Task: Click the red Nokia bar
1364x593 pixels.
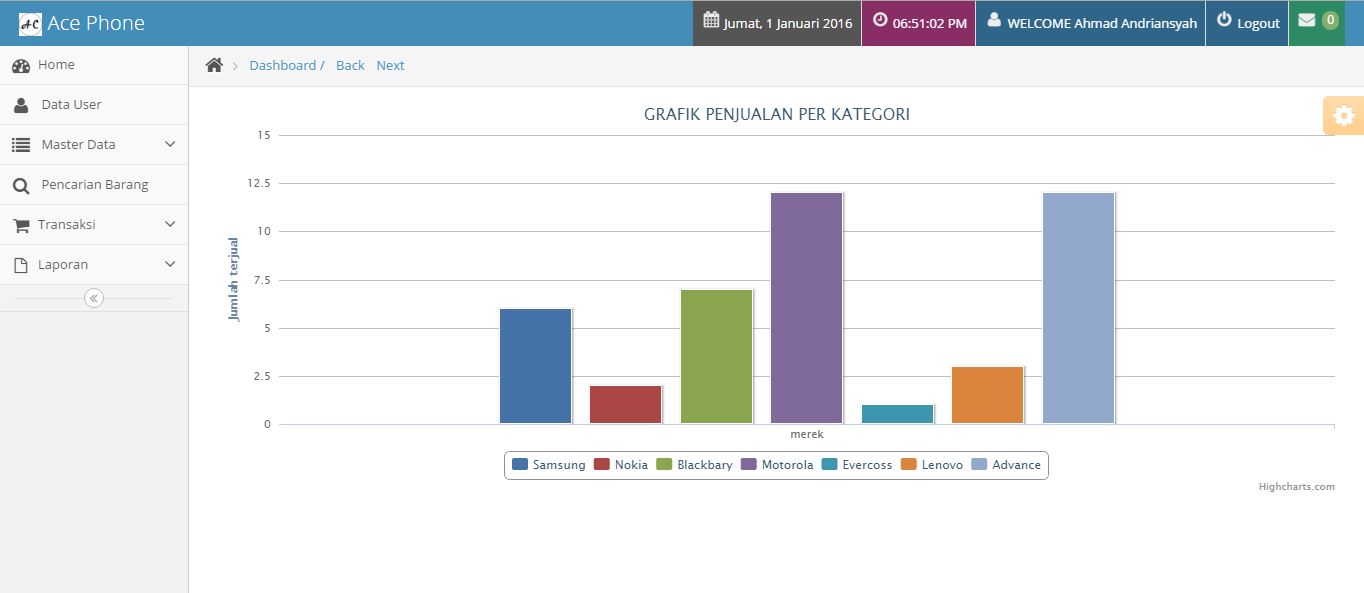Action: coord(626,405)
